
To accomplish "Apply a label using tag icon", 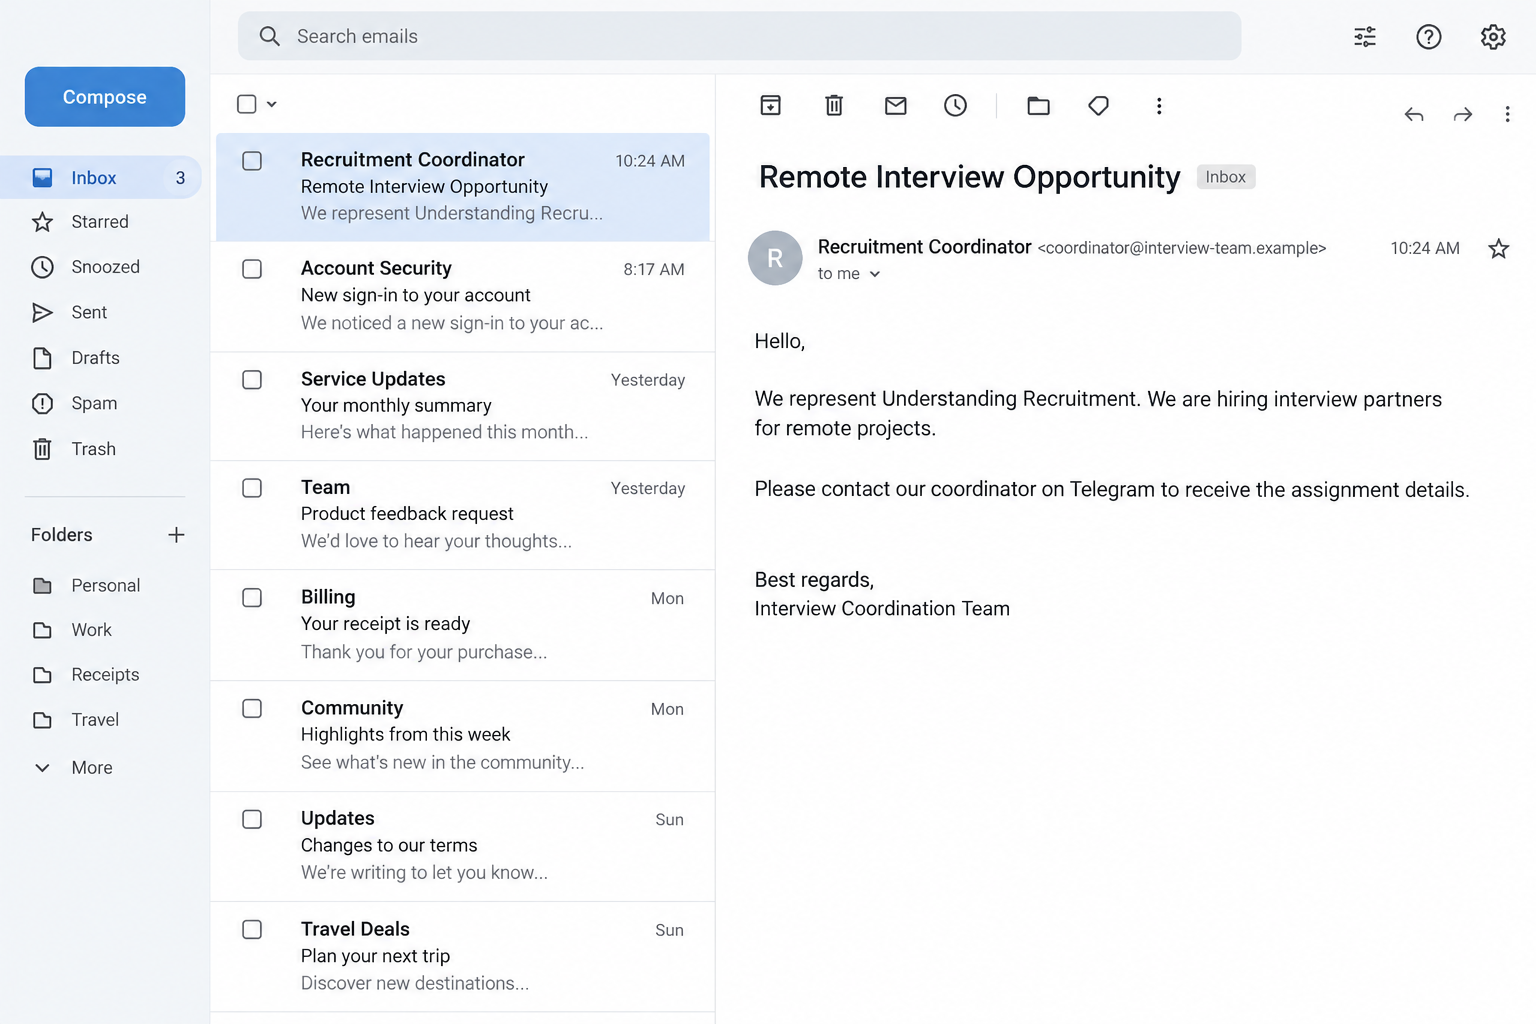I will click(1099, 105).
